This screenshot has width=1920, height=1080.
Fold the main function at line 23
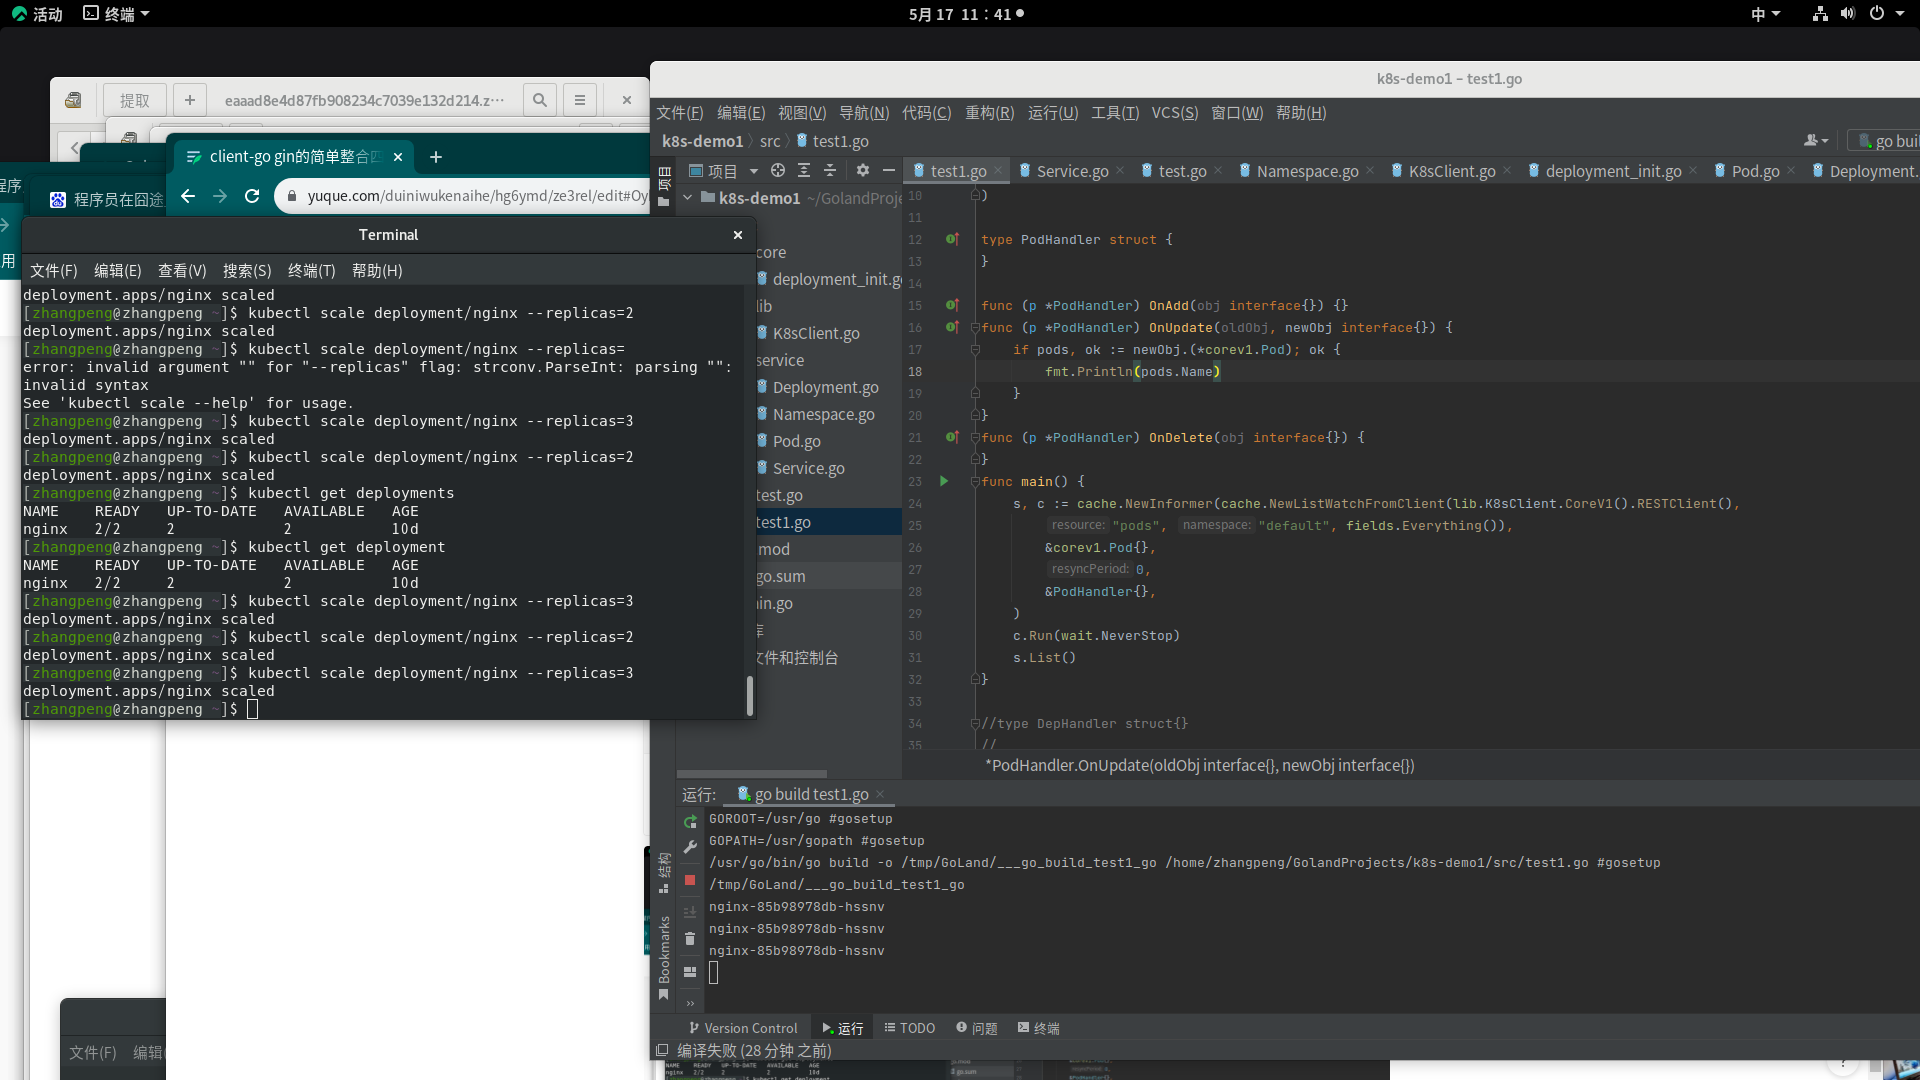coord(975,481)
